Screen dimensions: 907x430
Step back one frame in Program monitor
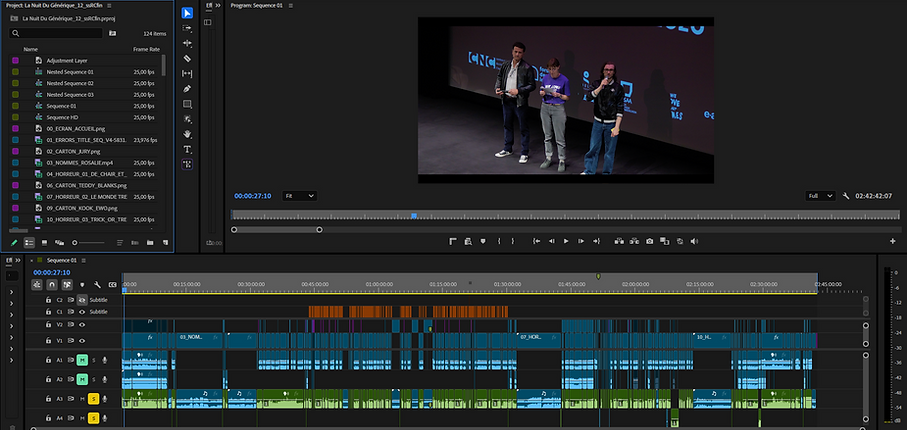coord(551,241)
